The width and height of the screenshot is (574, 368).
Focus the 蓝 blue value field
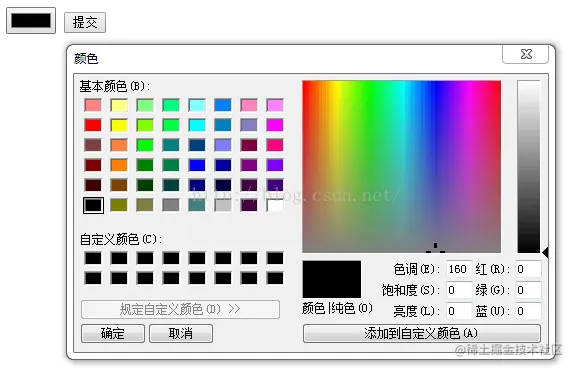528,311
